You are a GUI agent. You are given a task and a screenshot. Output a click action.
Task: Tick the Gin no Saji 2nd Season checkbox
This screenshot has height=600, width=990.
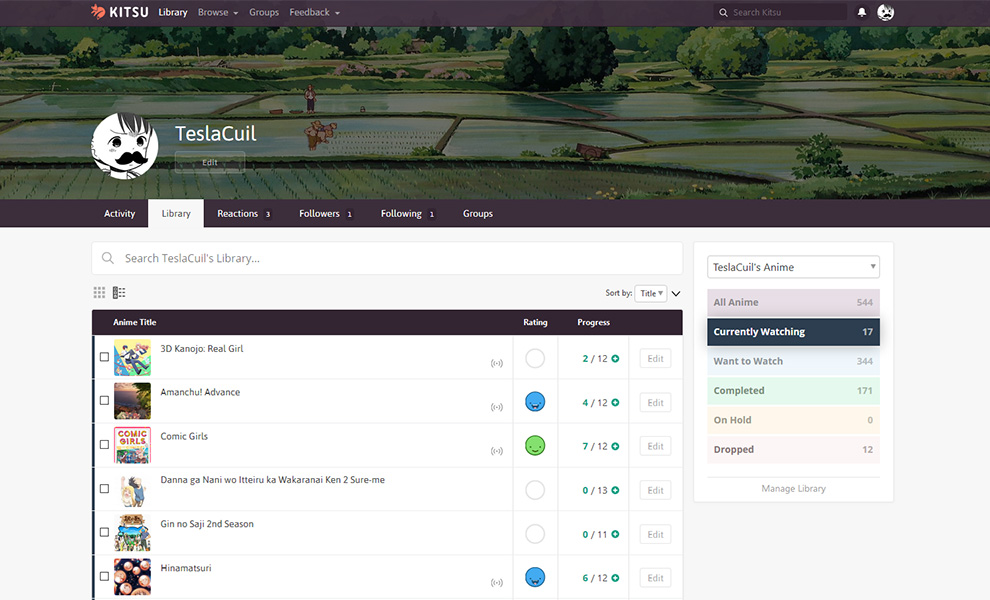tap(105, 533)
